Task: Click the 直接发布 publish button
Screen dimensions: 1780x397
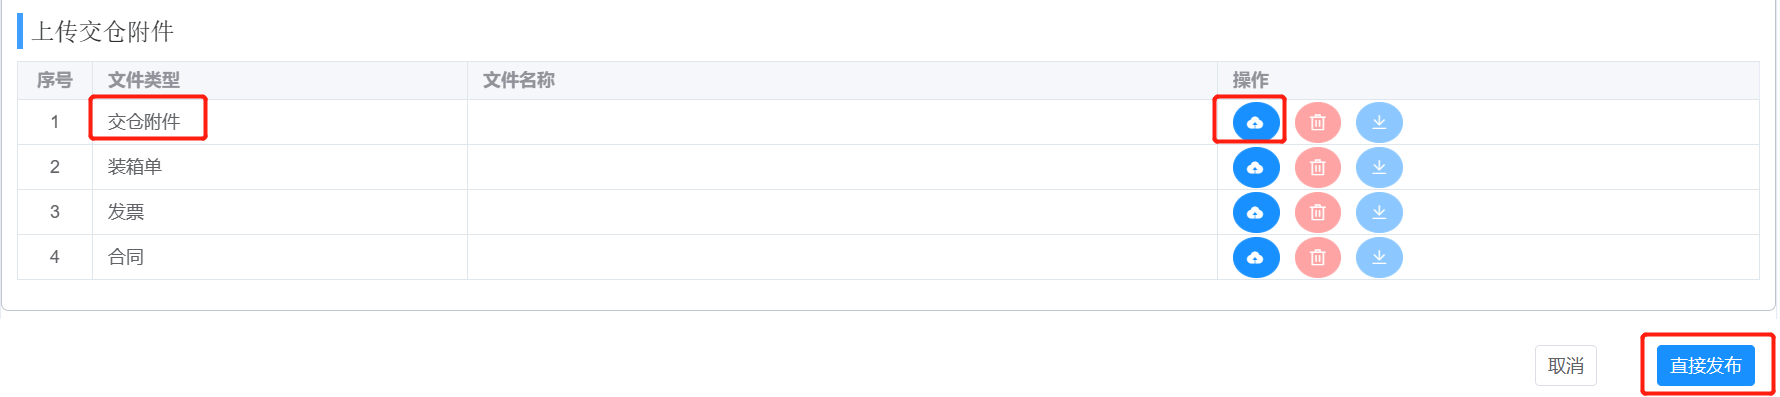Action: 1706,365
